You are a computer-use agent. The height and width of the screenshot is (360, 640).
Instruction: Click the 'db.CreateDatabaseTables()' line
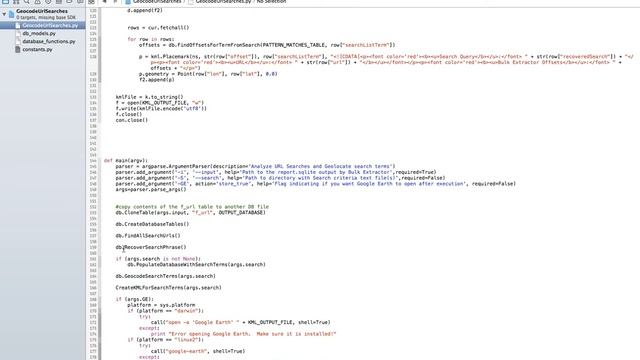click(x=152, y=224)
